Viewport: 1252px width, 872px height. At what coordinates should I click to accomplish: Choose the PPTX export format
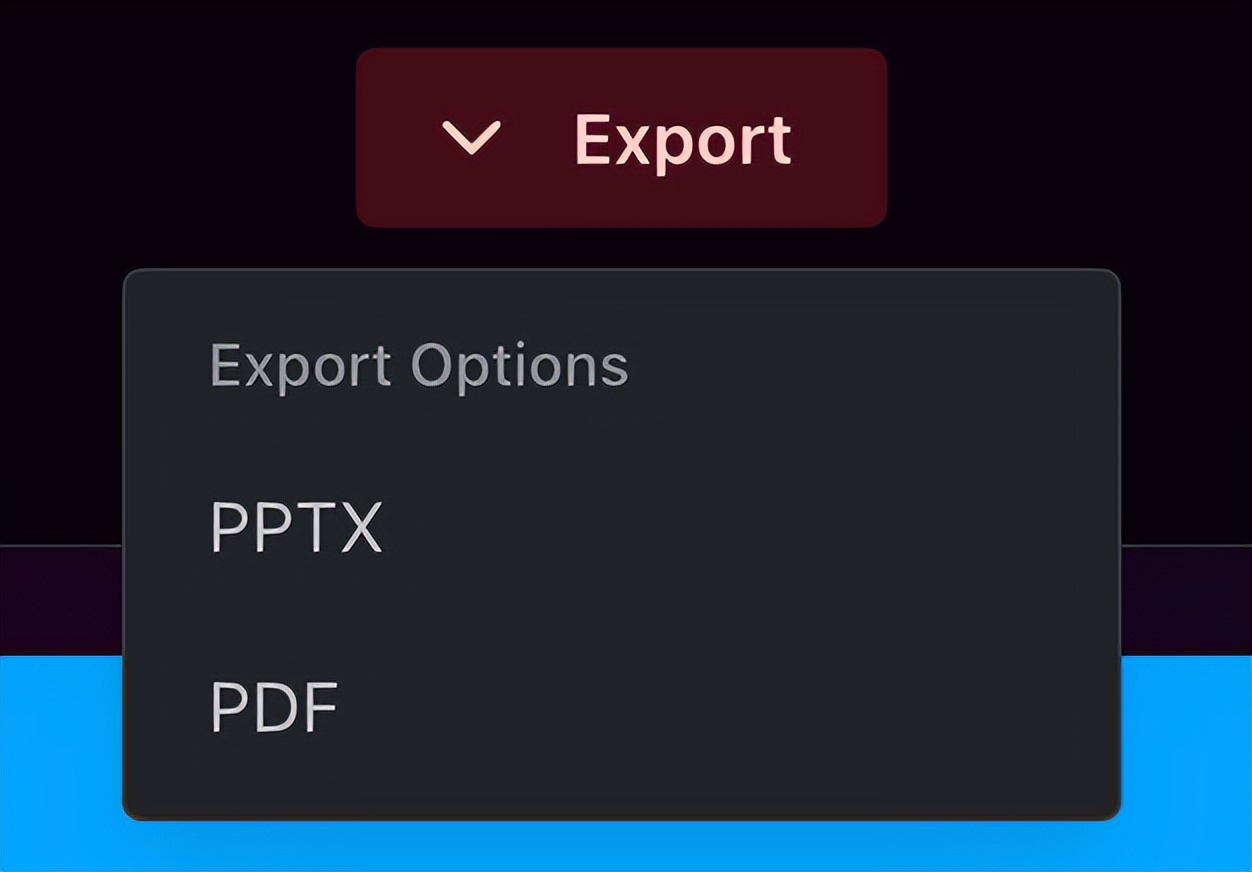[621, 527]
